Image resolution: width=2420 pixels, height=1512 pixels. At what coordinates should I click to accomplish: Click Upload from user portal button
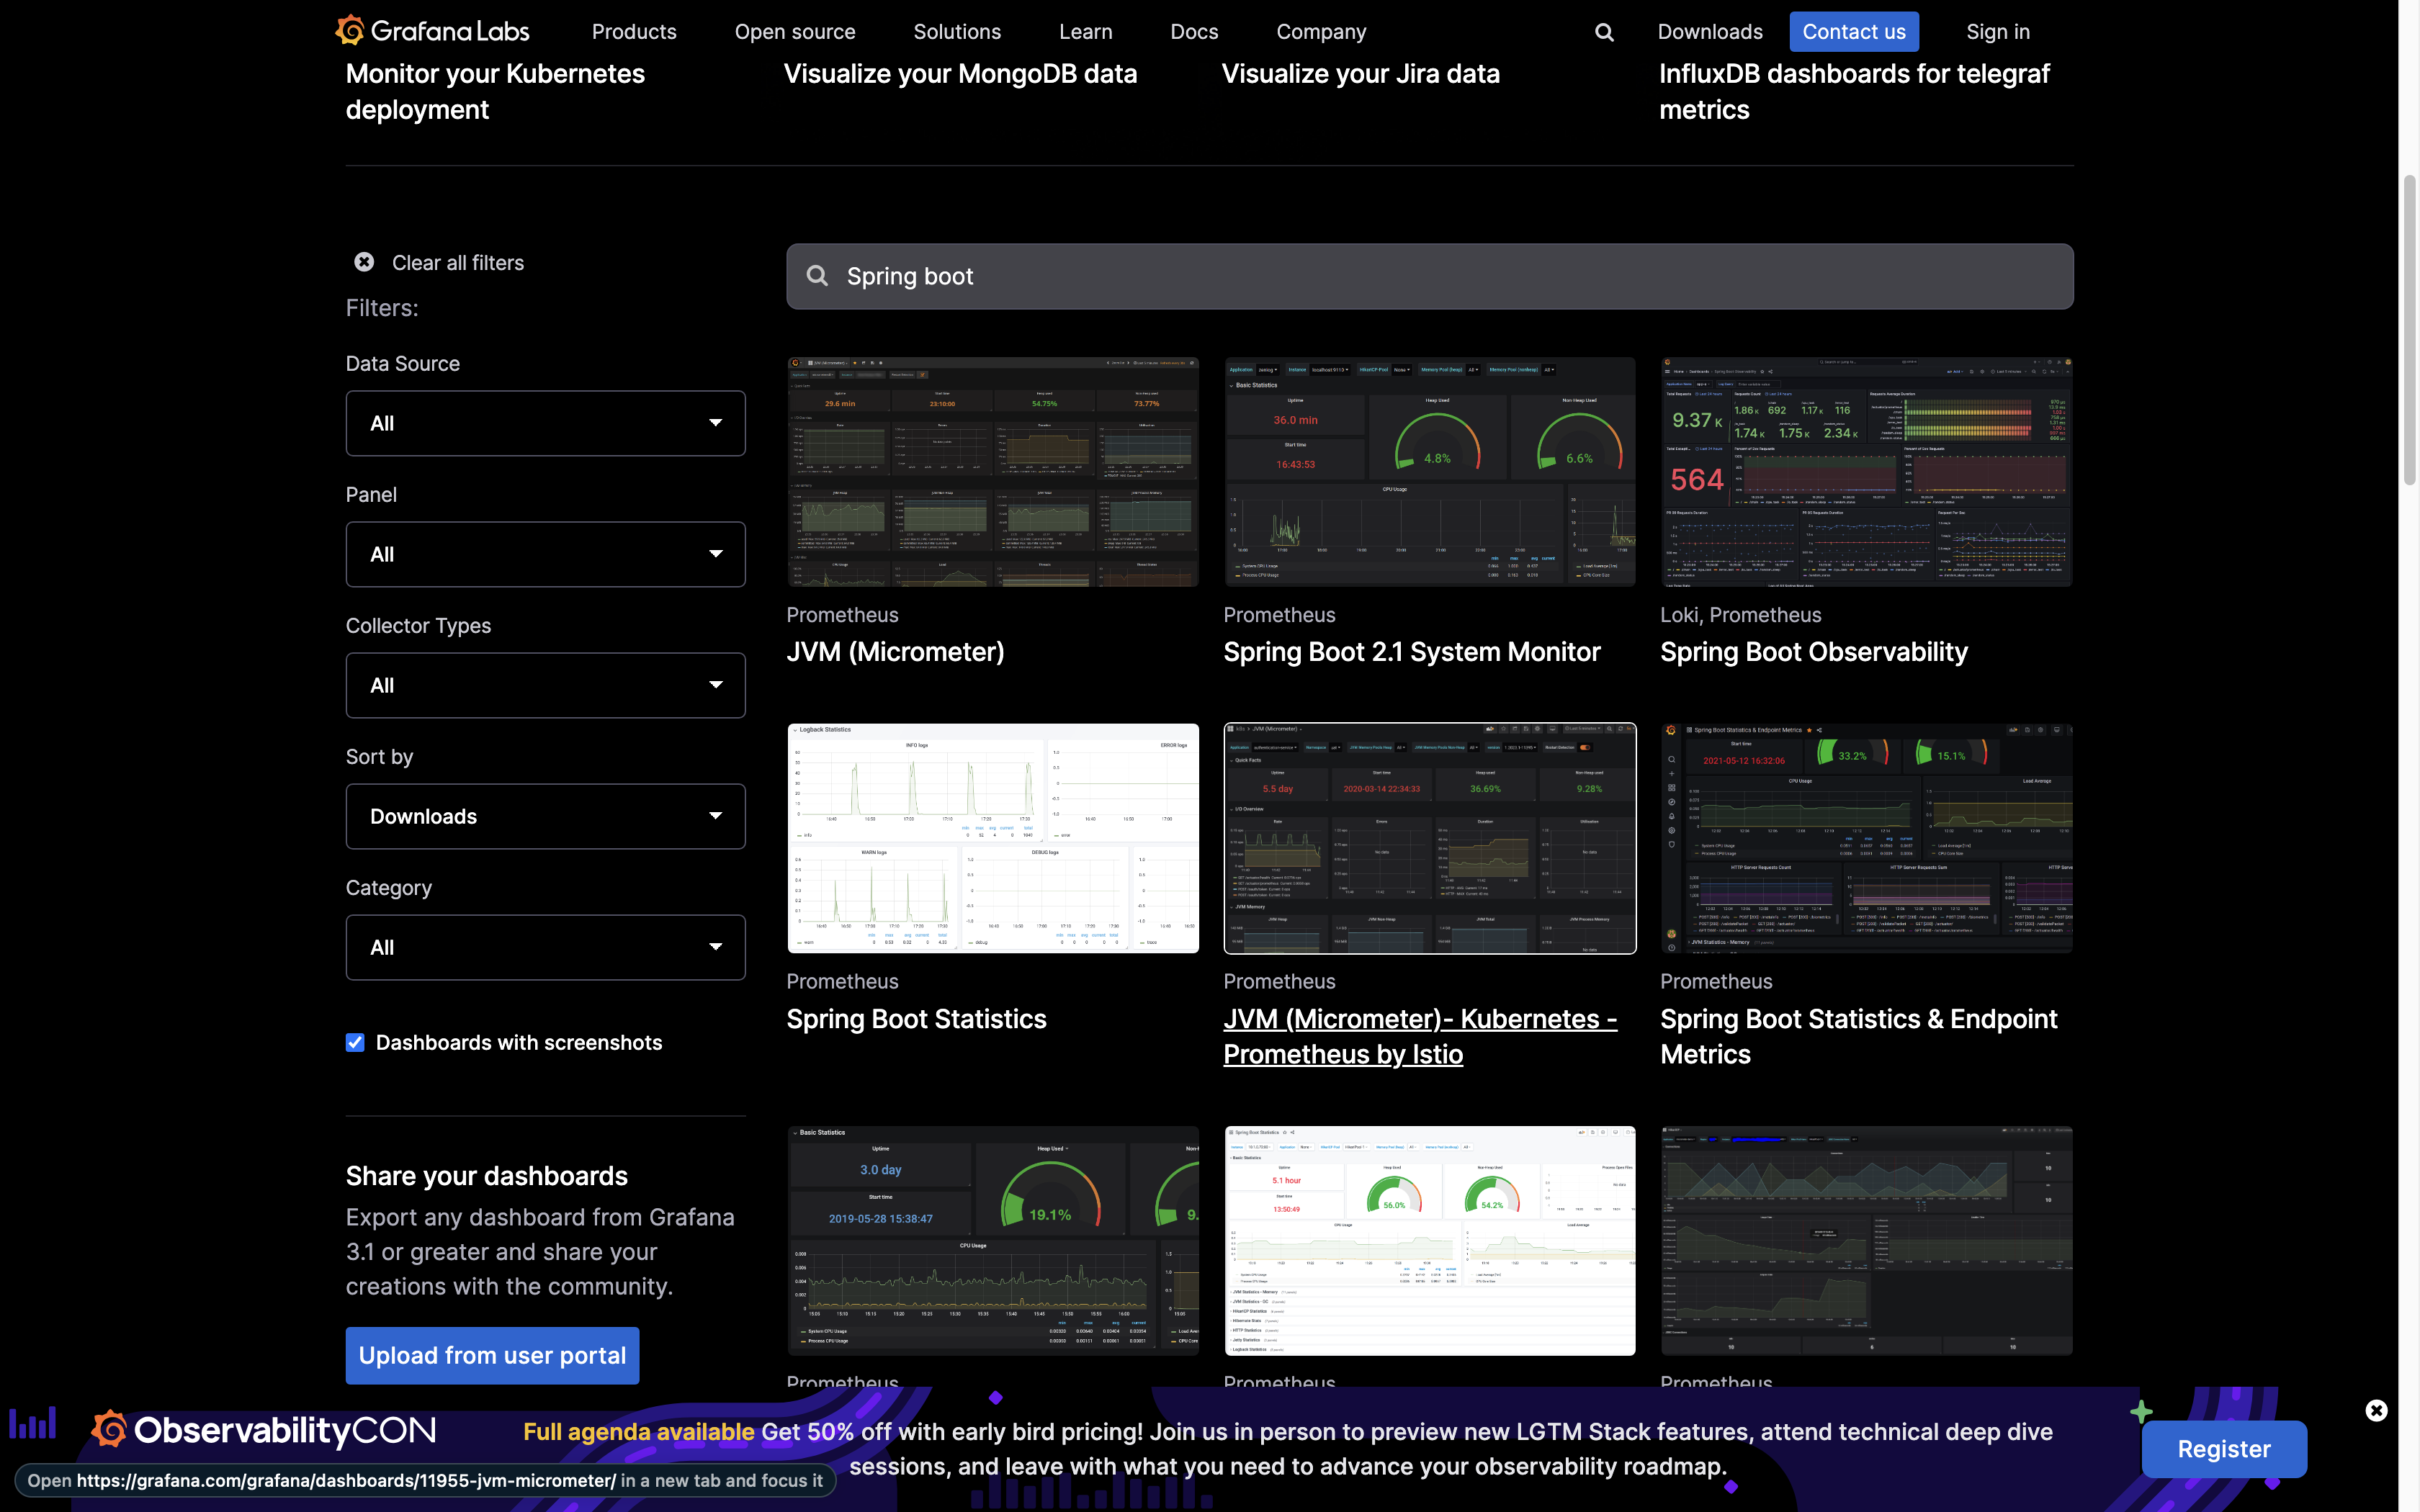pyautogui.click(x=492, y=1355)
